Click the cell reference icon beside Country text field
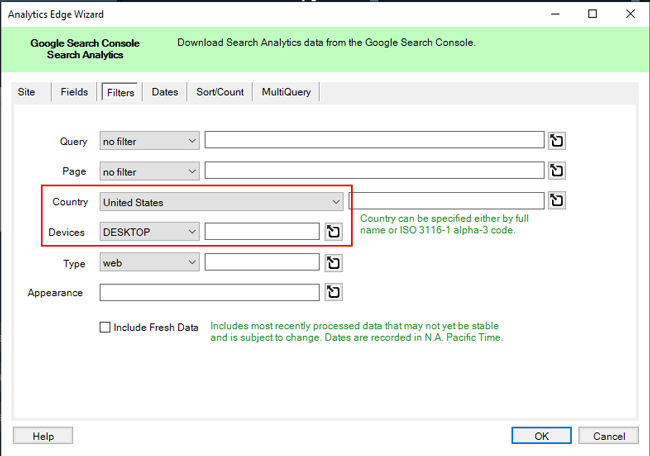 557,201
